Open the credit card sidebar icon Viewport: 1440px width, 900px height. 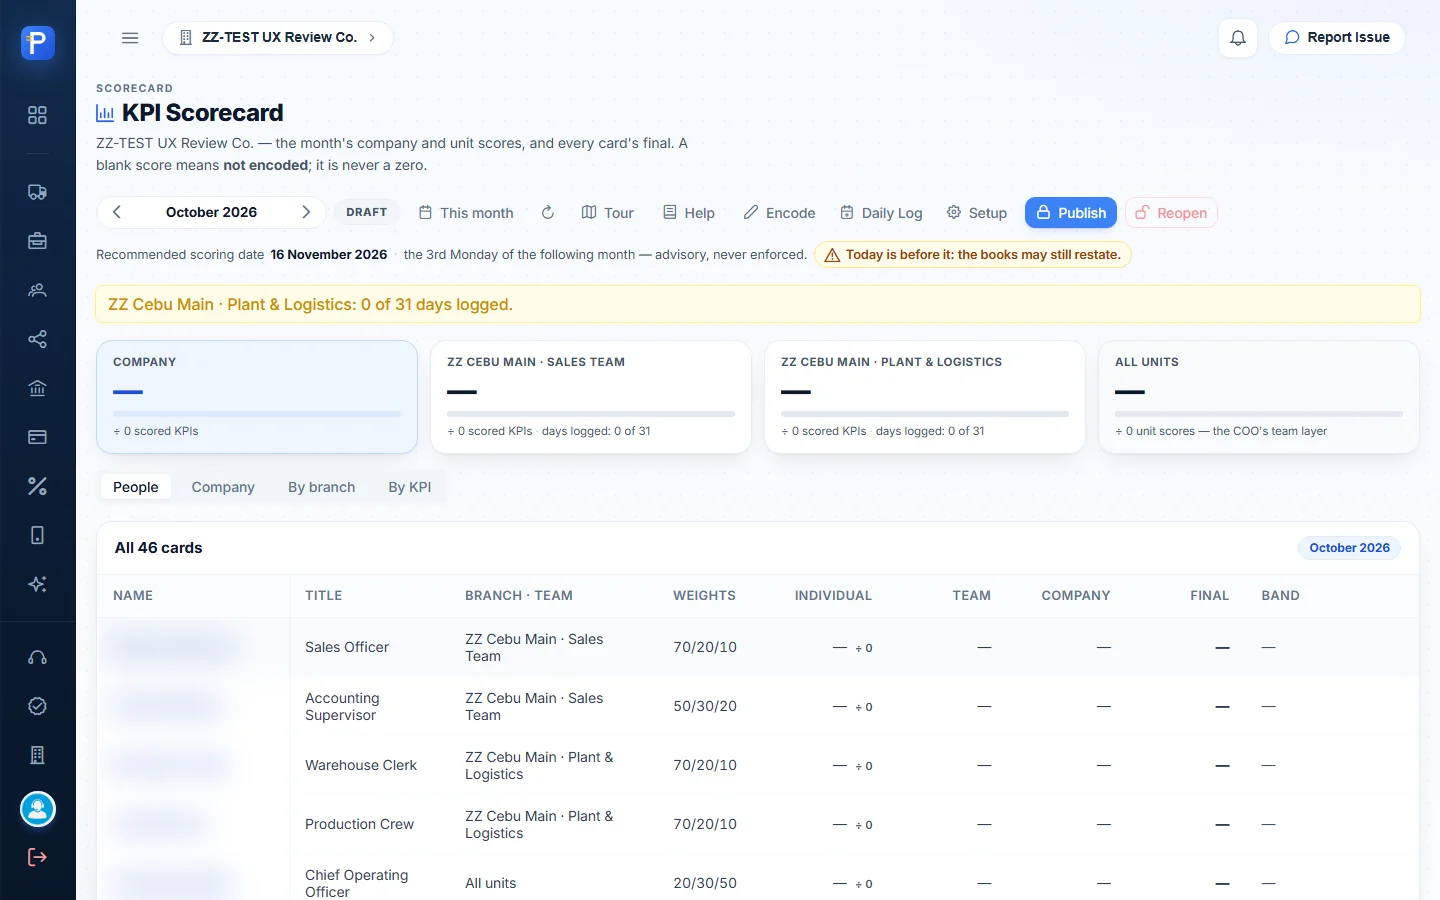[x=37, y=437]
